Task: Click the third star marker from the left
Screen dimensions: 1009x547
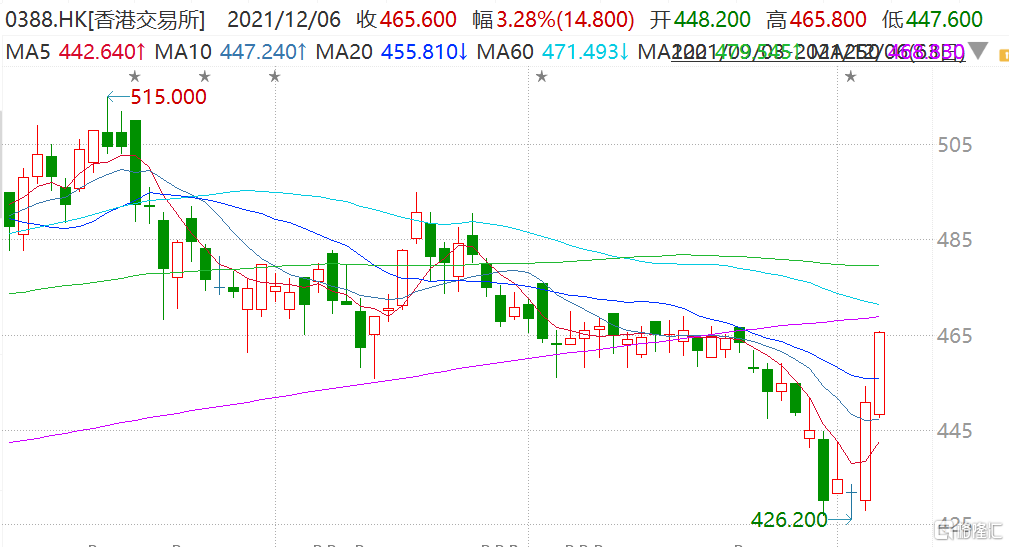Action: coord(273,76)
